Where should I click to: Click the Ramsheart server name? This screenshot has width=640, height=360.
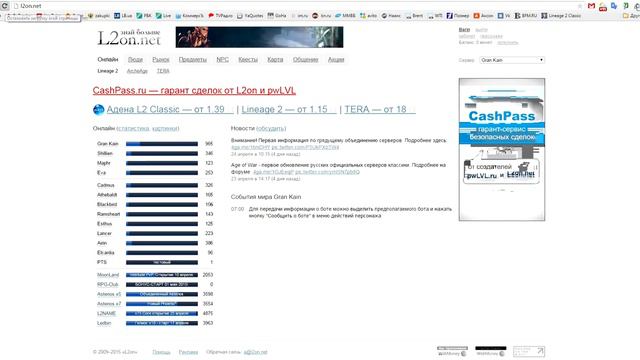[x=109, y=214]
